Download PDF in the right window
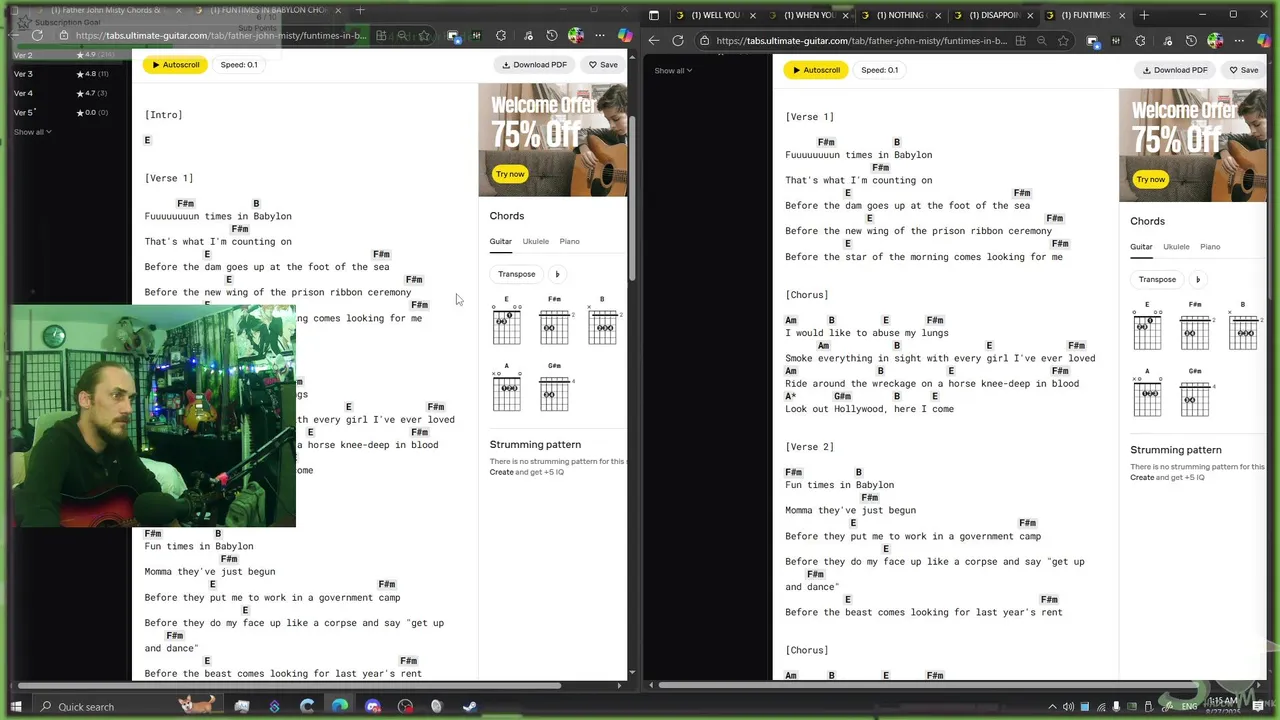 pyautogui.click(x=1175, y=70)
